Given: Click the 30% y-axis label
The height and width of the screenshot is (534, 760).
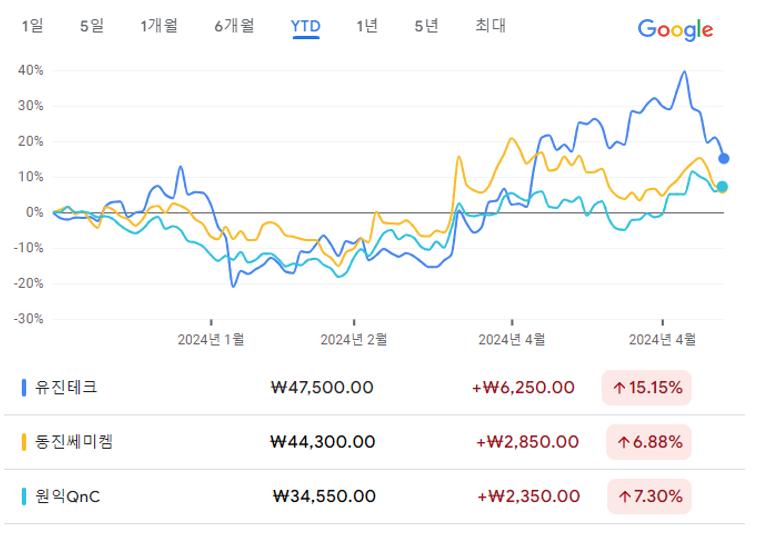Looking at the screenshot, I should (31, 106).
